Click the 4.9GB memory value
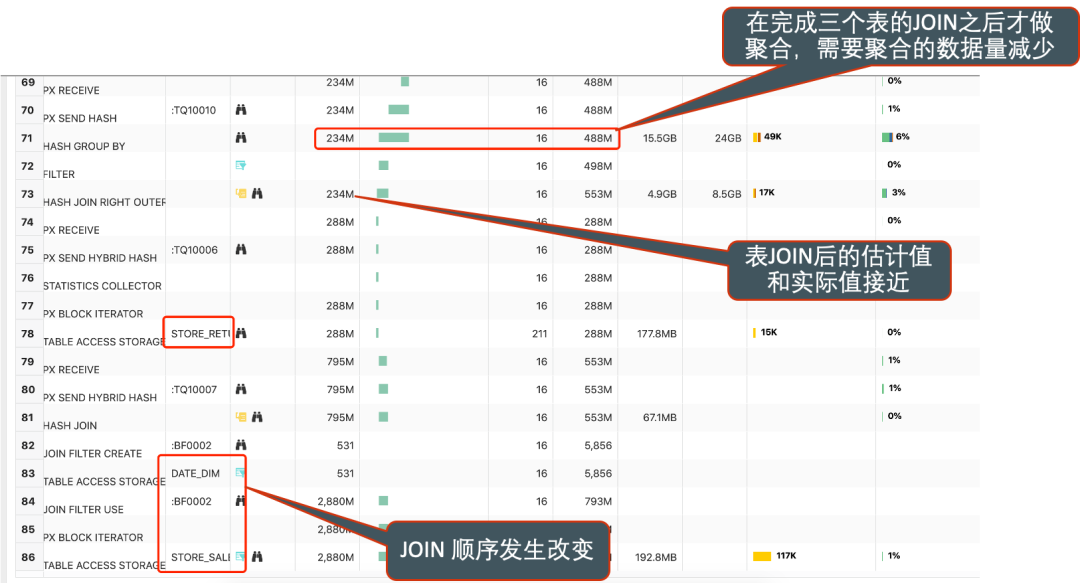Image resolution: width=1080 pixels, height=583 pixels. (x=662, y=194)
